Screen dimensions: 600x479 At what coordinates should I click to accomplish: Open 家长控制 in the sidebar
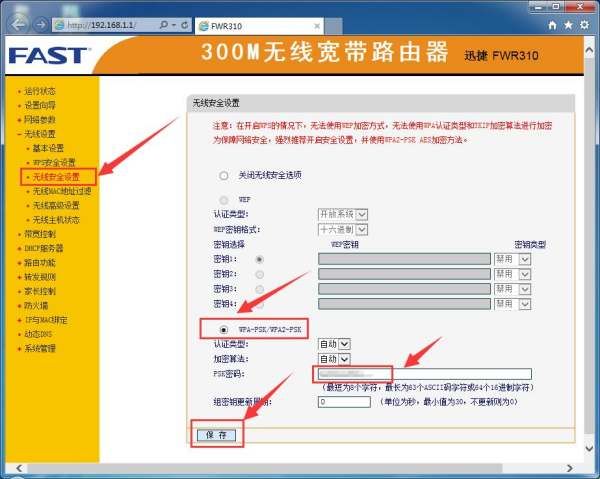click(40, 291)
